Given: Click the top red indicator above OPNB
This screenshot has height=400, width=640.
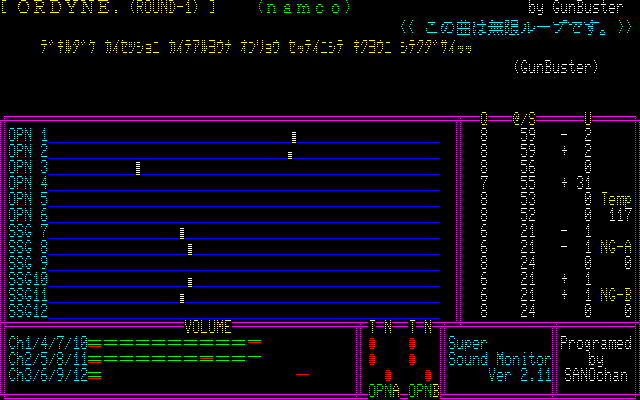Looking at the screenshot, I should (412, 343).
